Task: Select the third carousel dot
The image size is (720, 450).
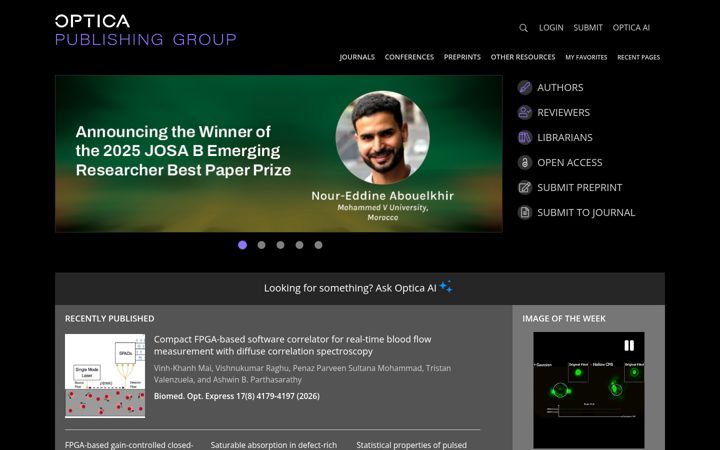Action: point(281,245)
